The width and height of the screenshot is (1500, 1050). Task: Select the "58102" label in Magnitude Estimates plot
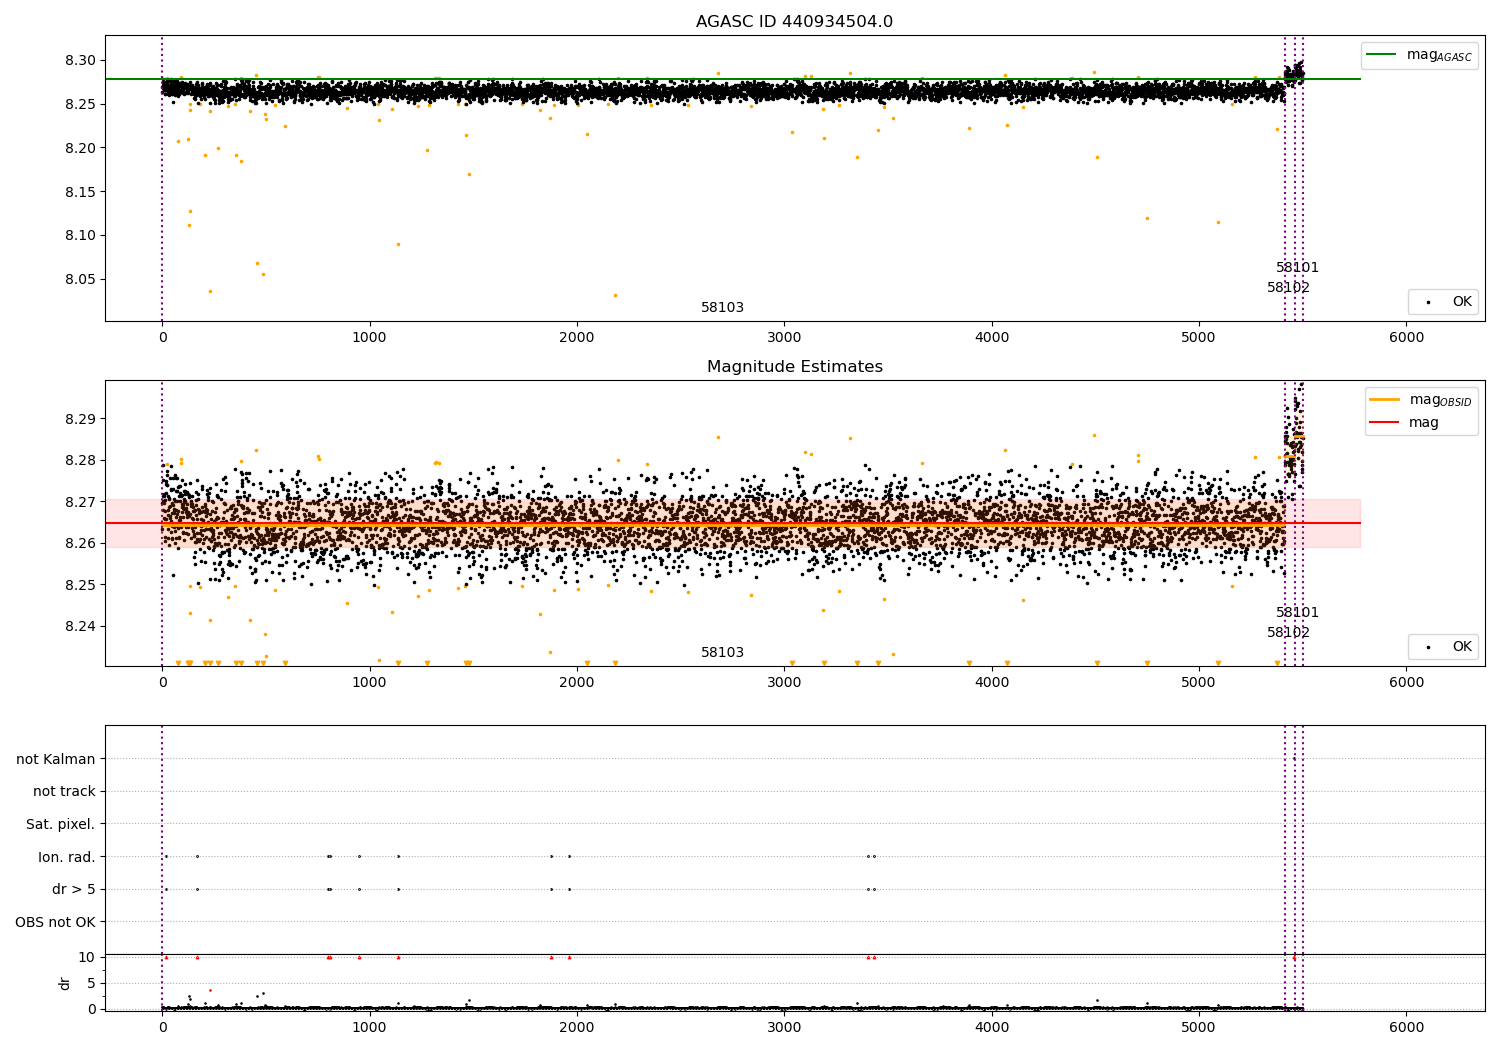(x=1288, y=633)
